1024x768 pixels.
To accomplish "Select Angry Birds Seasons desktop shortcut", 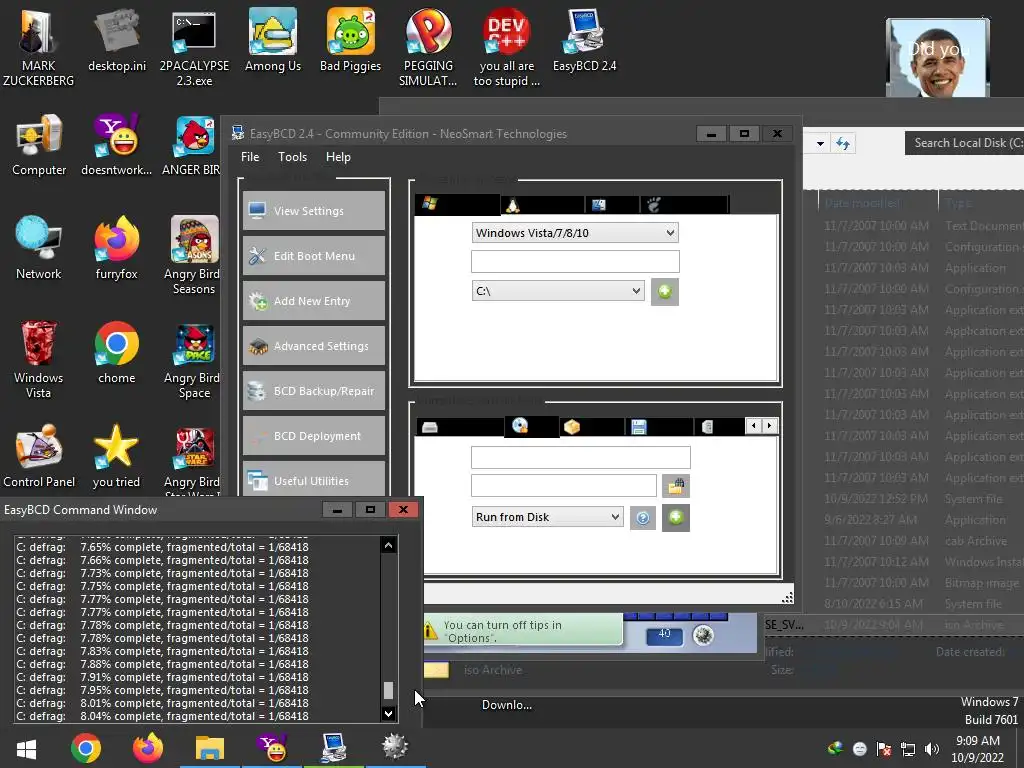I will pyautogui.click(x=194, y=255).
